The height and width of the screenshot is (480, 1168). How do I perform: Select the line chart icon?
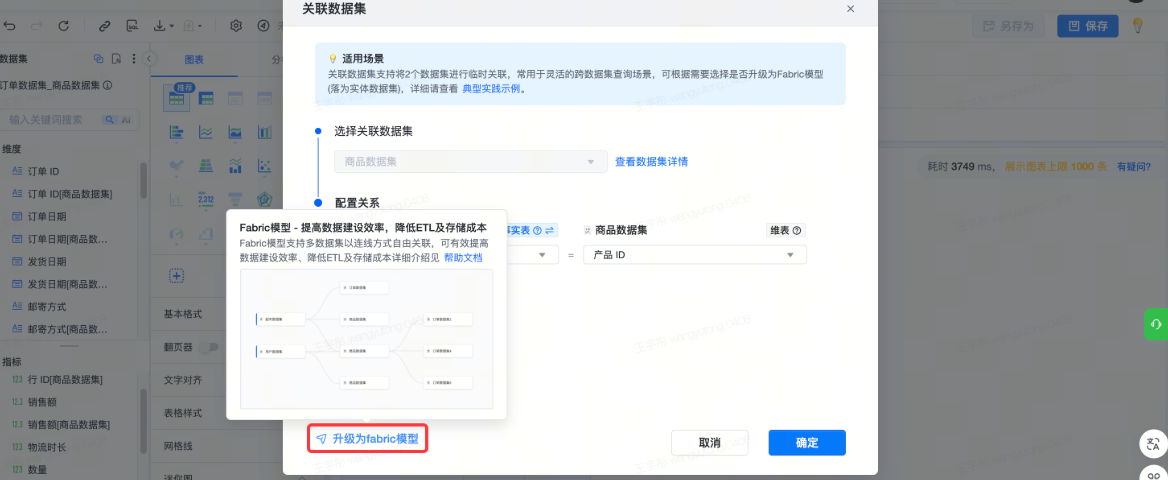(206, 133)
